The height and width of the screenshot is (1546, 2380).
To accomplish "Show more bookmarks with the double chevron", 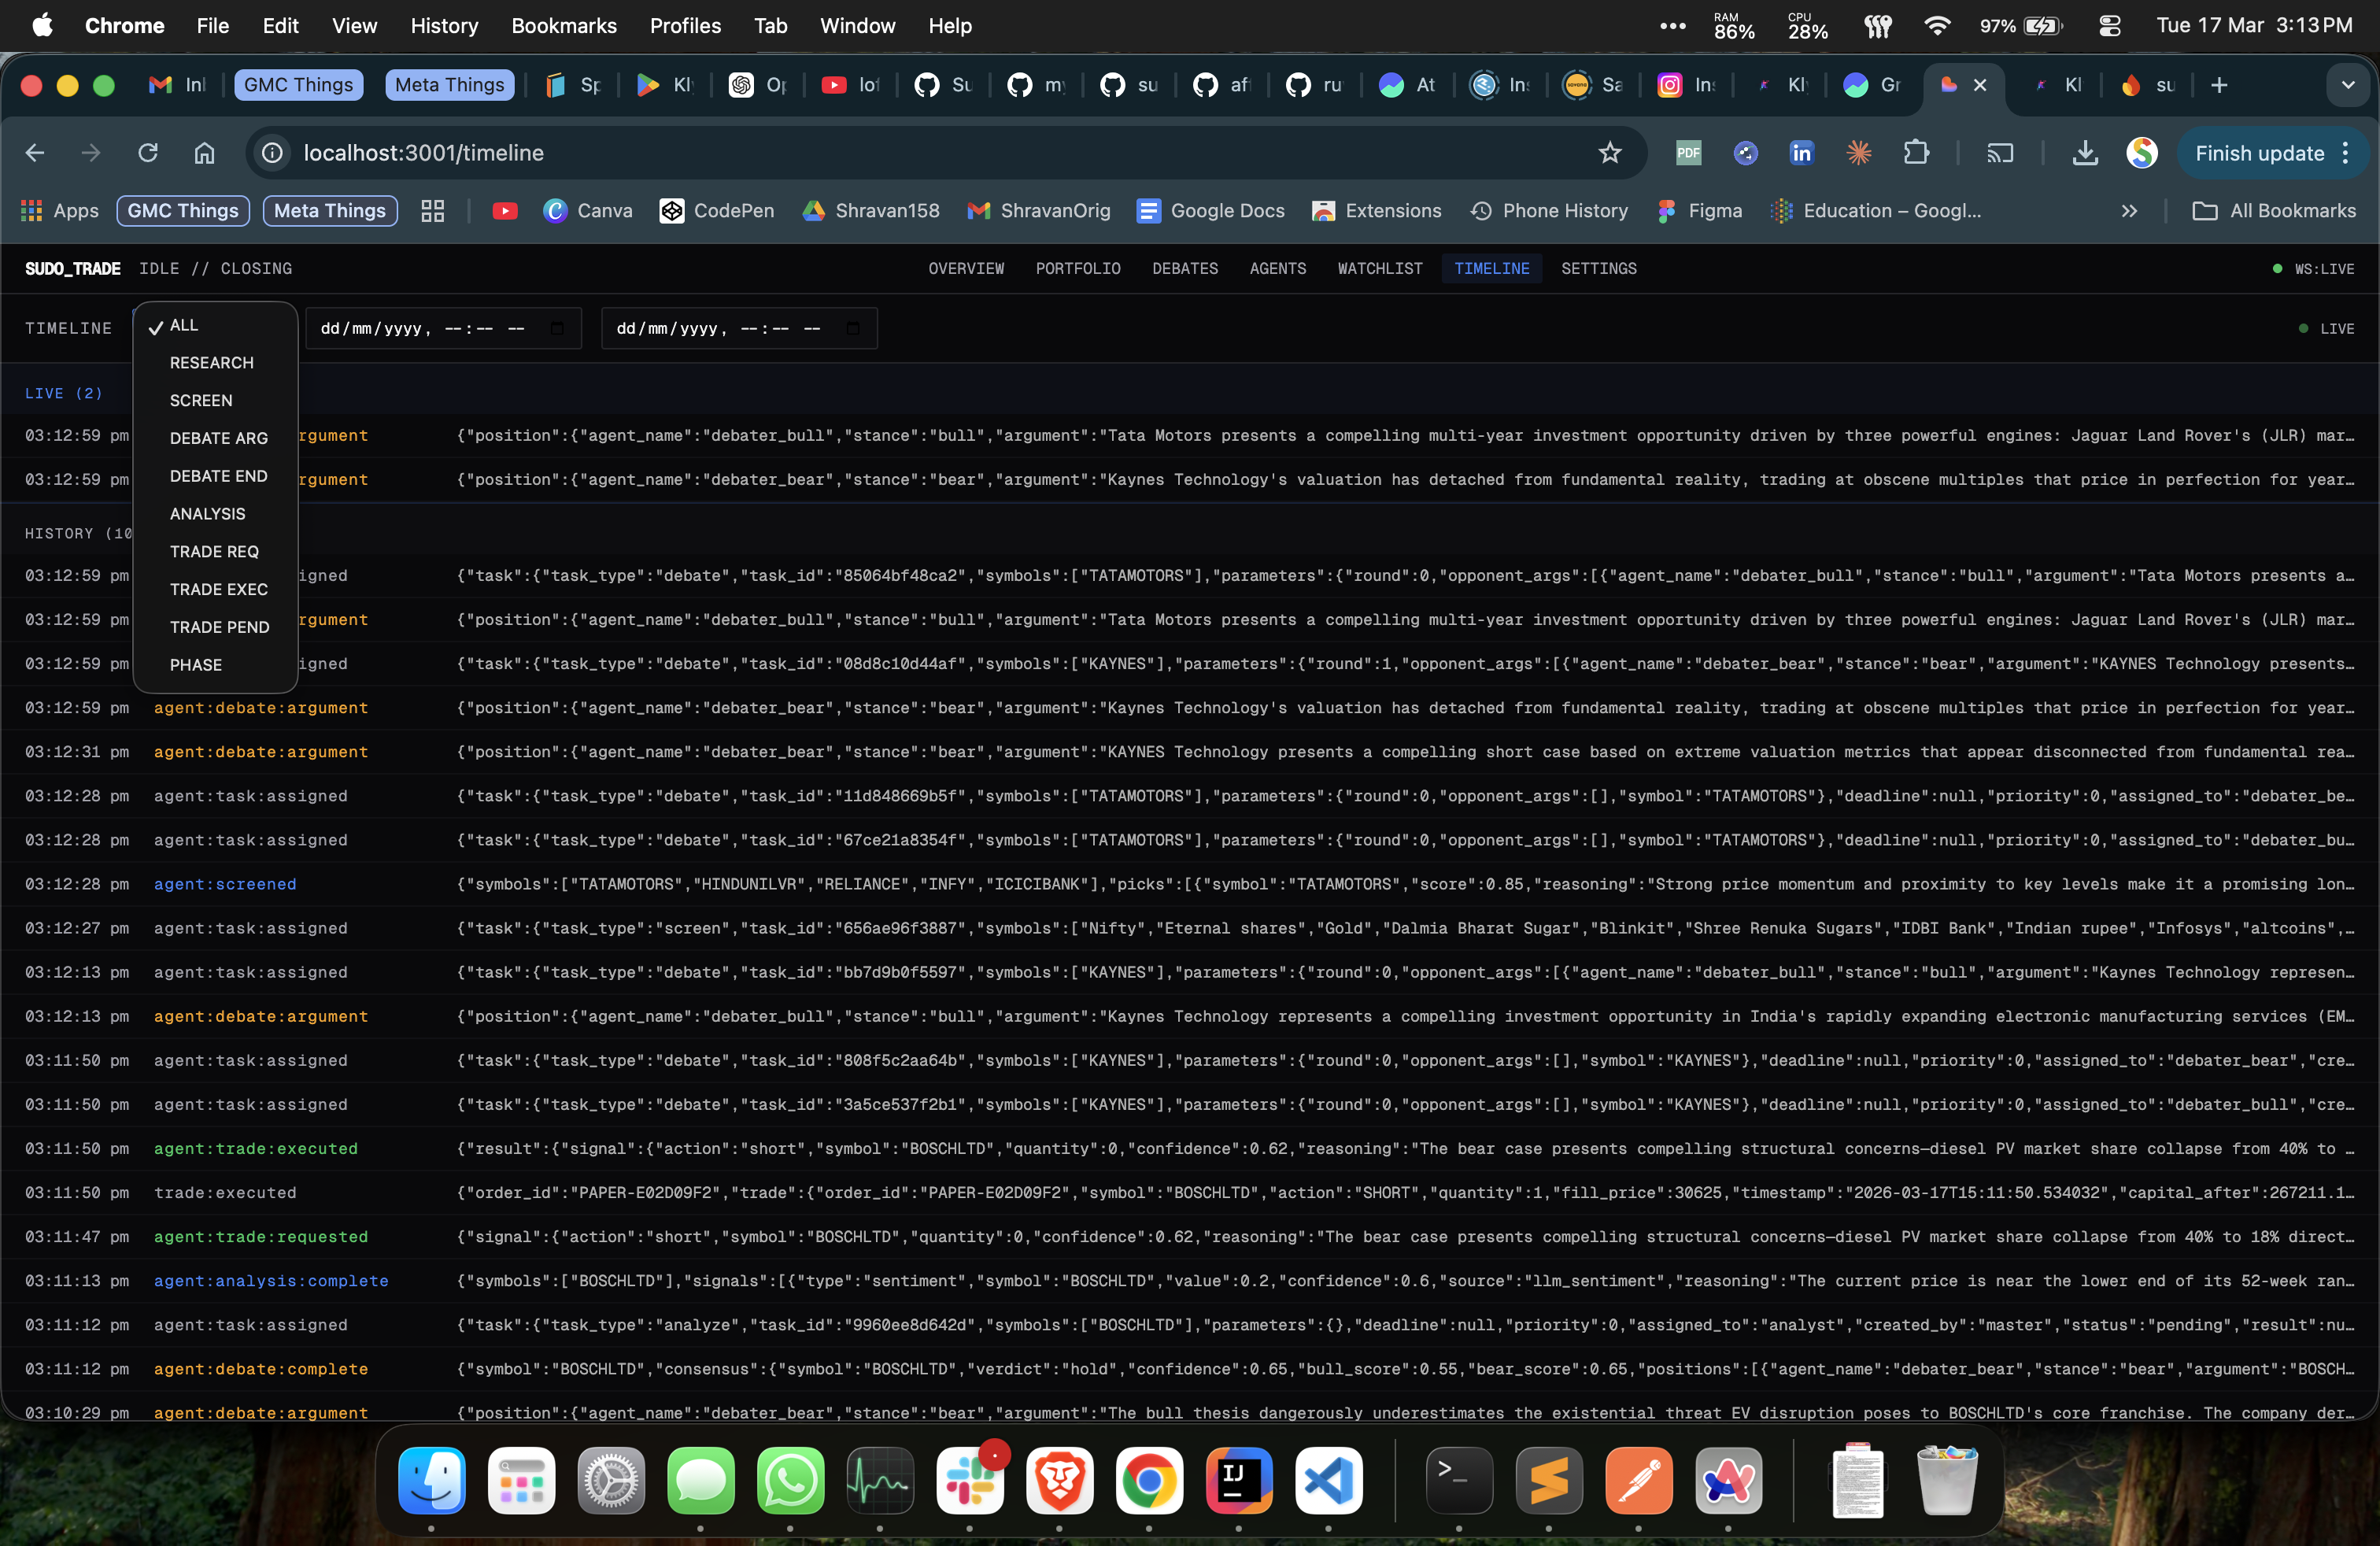I will click(2130, 211).
